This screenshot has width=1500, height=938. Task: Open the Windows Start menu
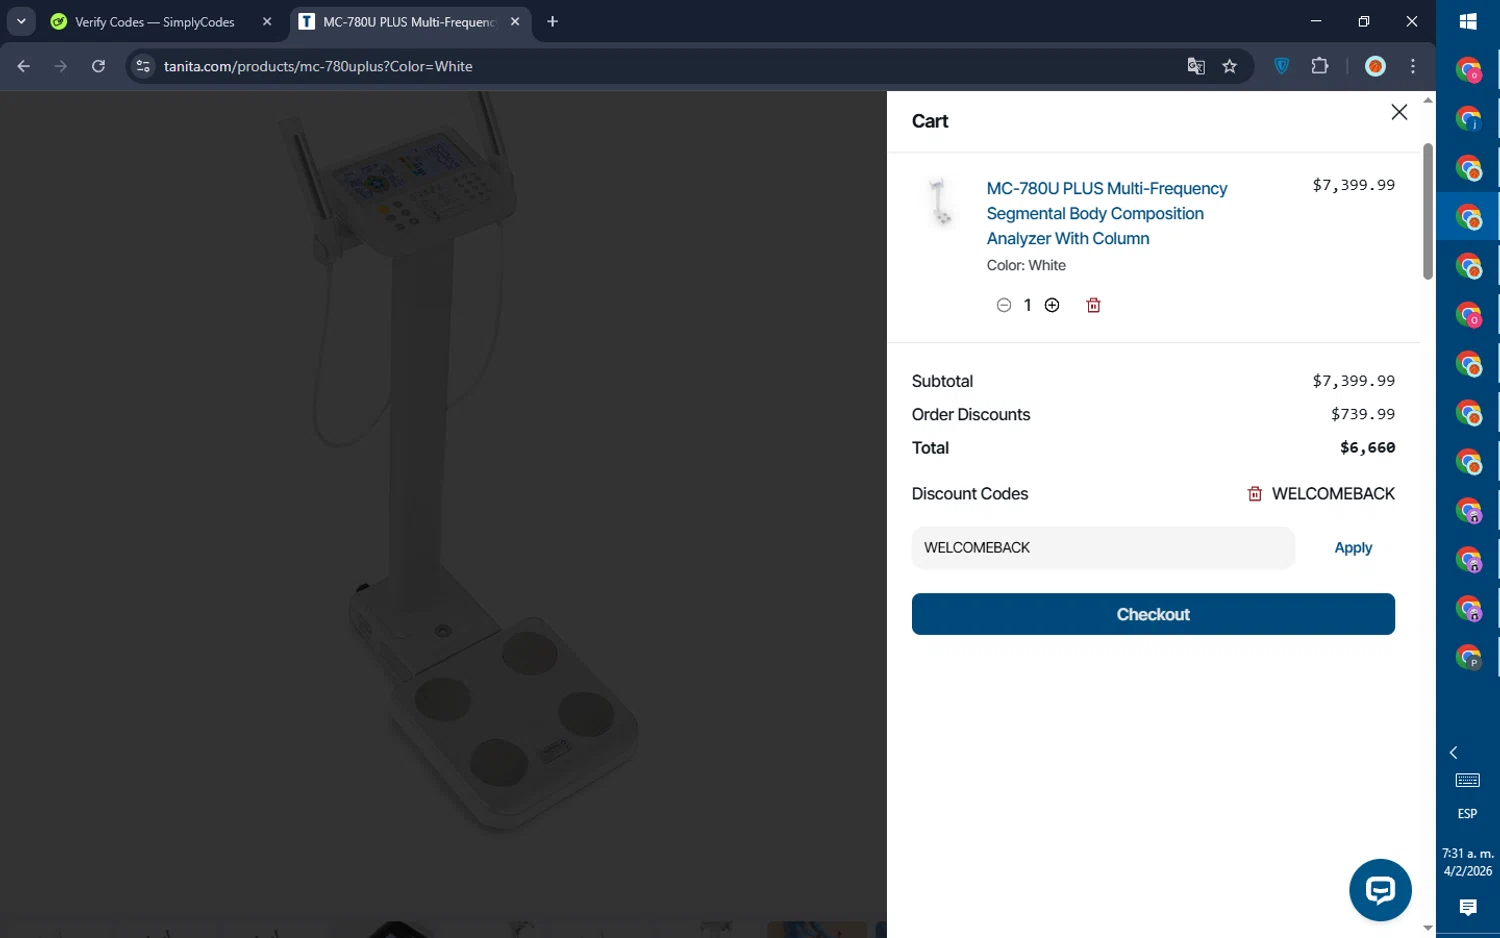pos(1468,21)
